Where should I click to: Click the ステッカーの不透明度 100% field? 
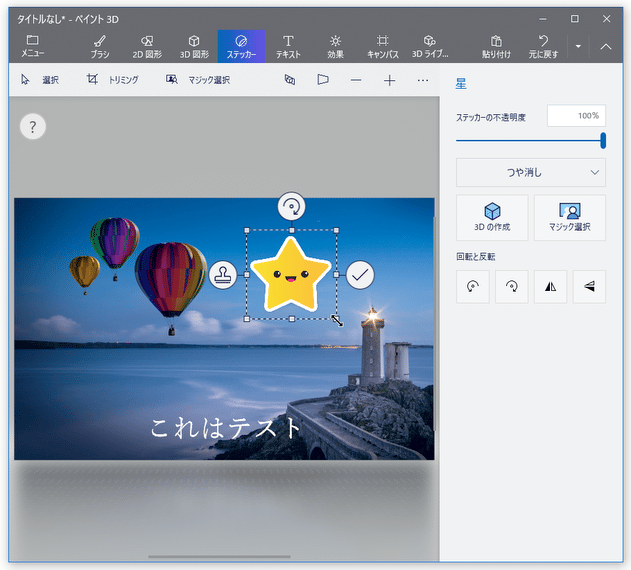click(x=576, y=116)
